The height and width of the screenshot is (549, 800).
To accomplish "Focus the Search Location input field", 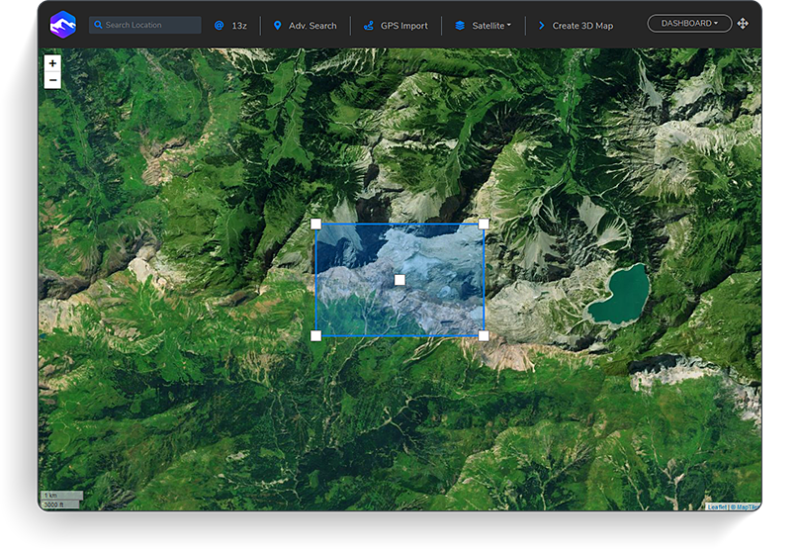I will [145, 25].
